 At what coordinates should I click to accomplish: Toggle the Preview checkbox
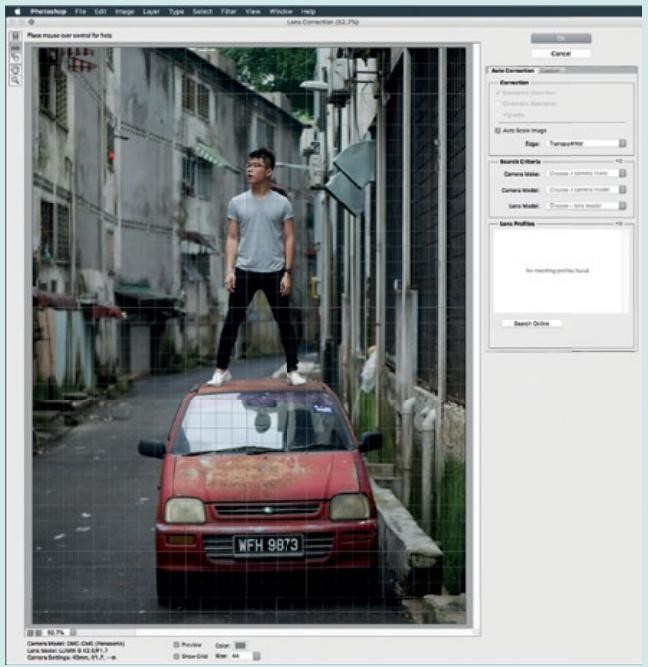coord(177,645)
